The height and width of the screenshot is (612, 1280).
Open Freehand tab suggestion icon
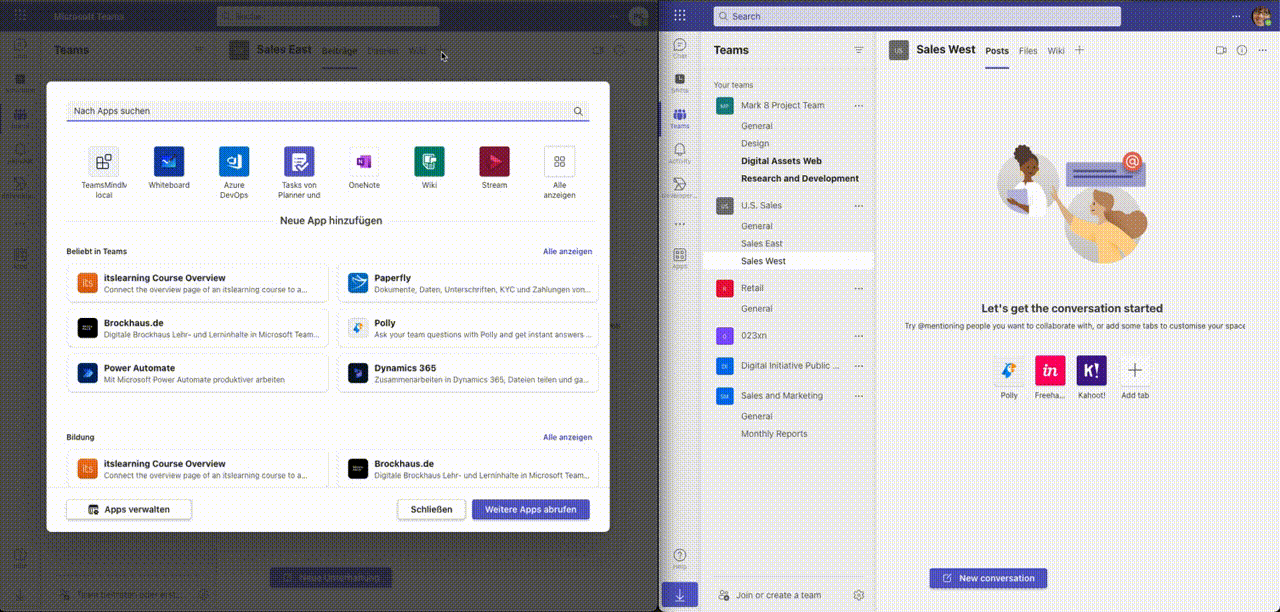tap(1050, 371)
